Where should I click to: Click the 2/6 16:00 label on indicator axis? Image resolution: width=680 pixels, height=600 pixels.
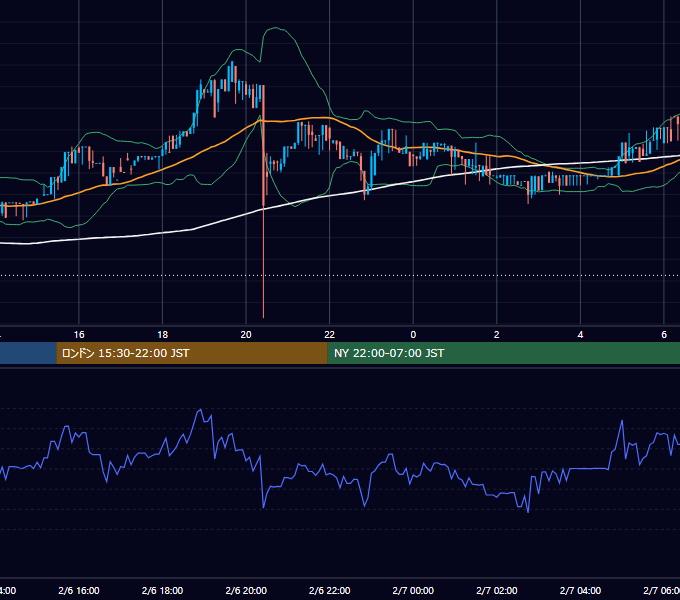pyautogui.click(x=79, y=590)
